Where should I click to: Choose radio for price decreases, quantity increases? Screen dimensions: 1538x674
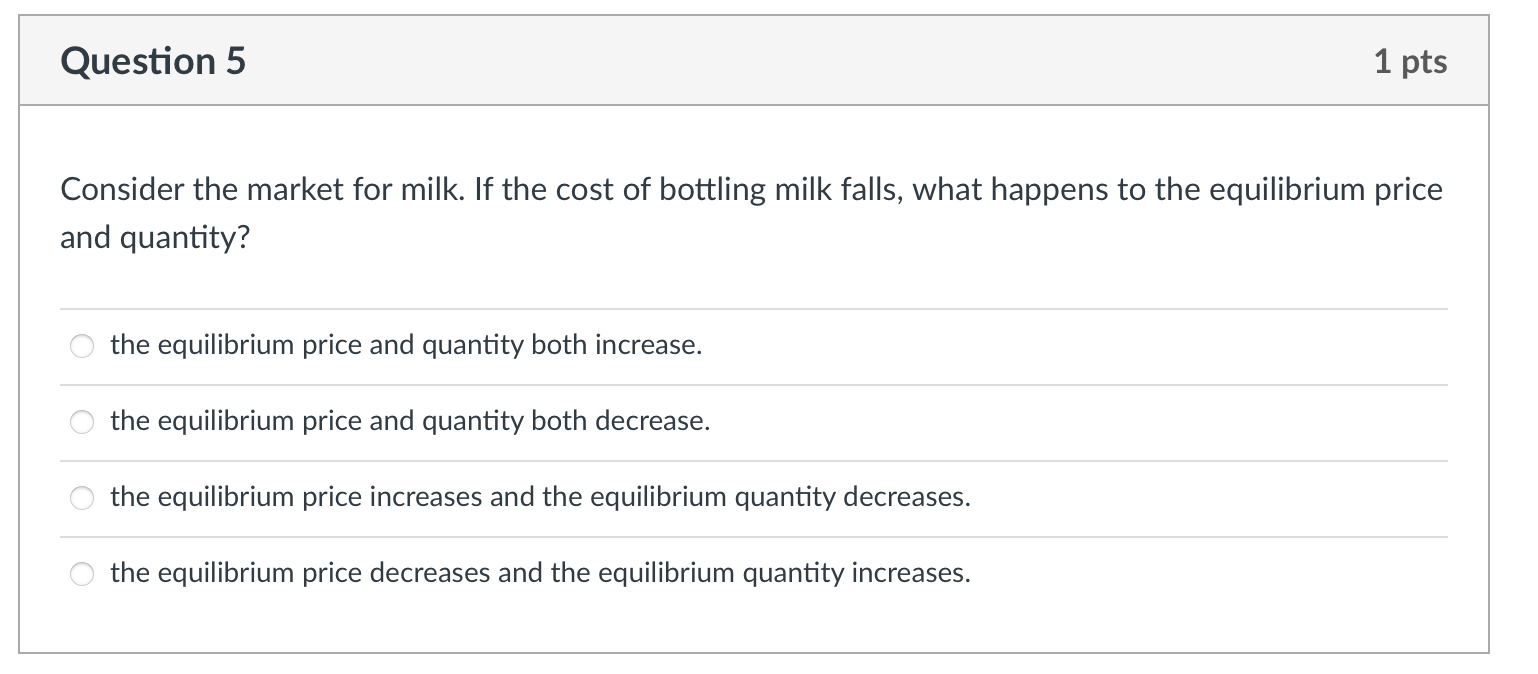point(82,575)
